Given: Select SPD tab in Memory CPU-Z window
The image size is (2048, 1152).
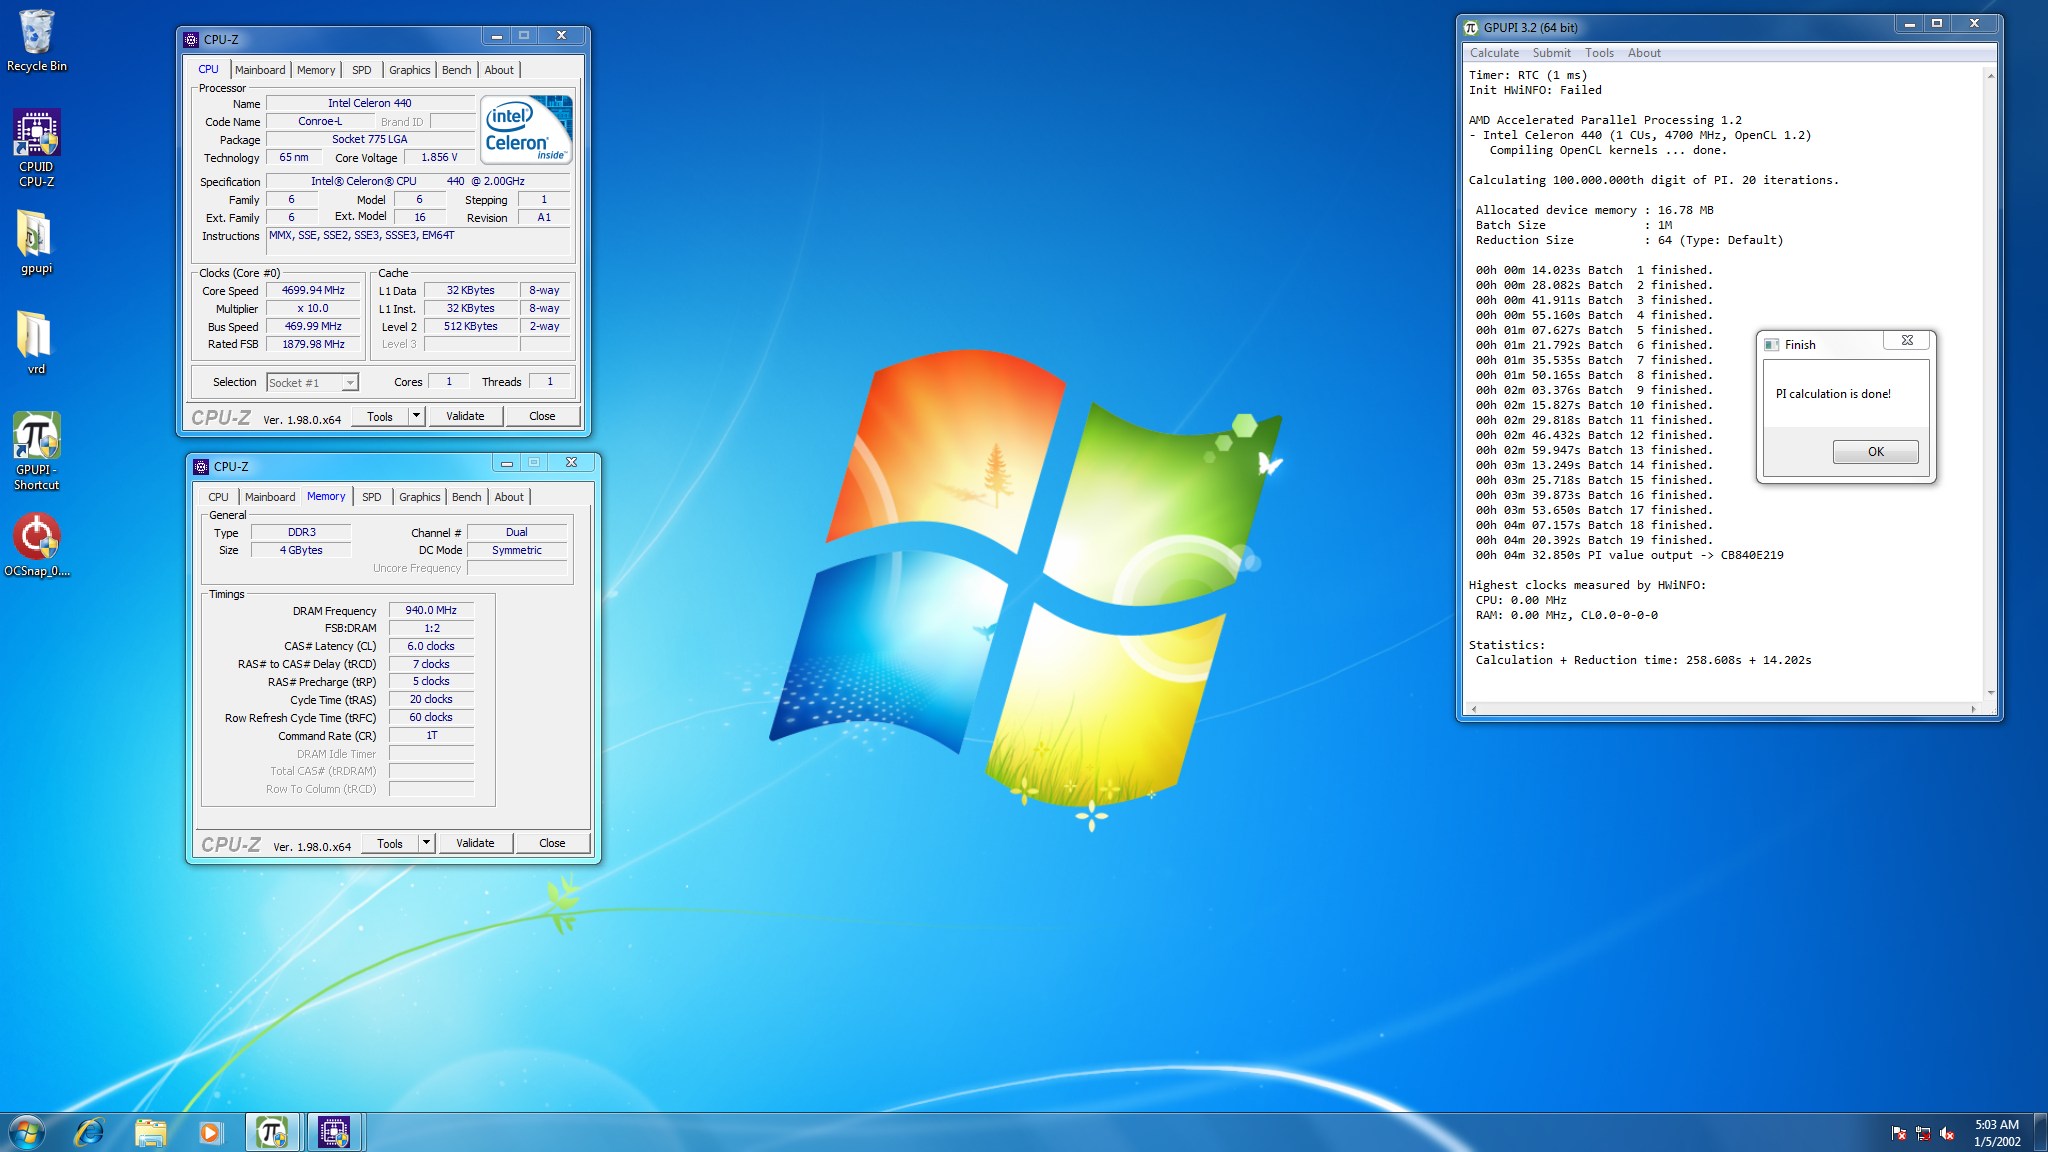Looking at the screenshot, I should click(x=372, y=497).
